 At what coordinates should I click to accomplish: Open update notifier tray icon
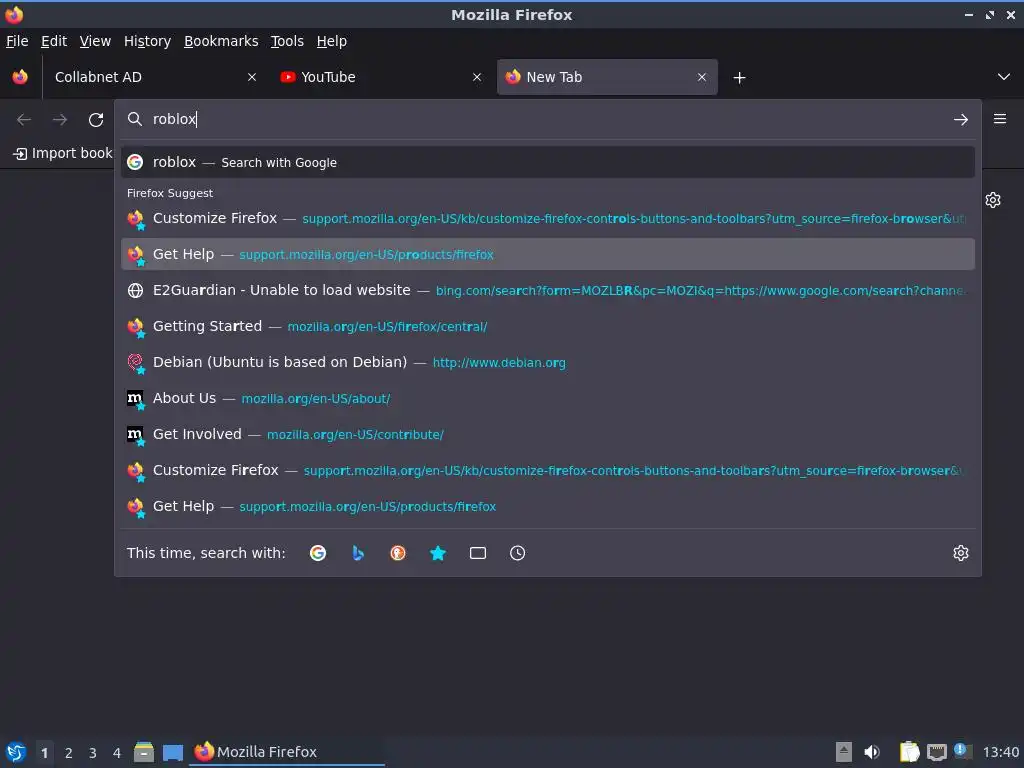tap(963, 751)
